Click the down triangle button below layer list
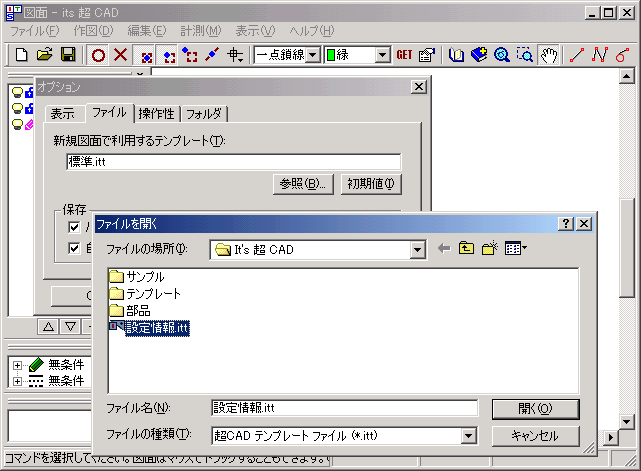This screenshot has width=641, height=471. (70, 327)
